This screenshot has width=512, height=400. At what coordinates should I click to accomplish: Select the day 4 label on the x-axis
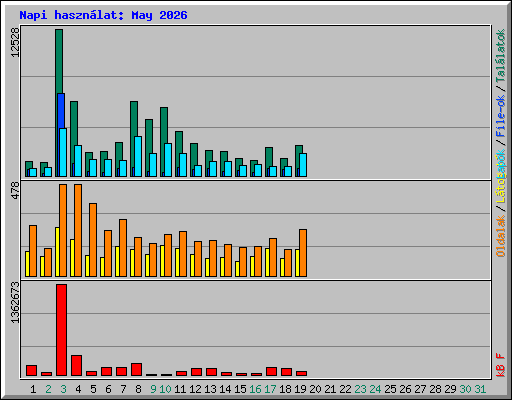point(78,389)
